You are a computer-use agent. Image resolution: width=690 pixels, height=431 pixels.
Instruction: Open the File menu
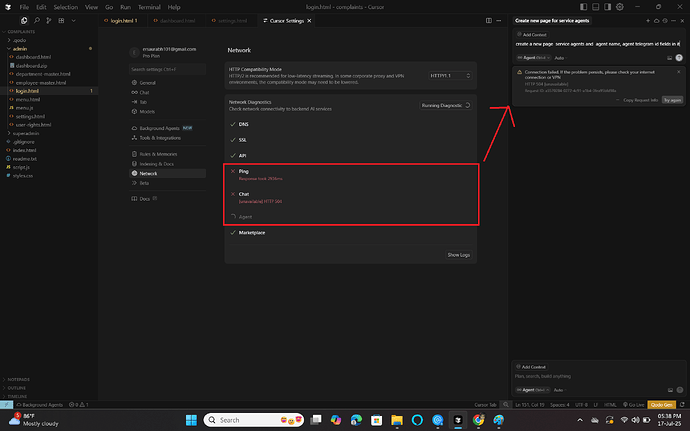click(24, 7)
